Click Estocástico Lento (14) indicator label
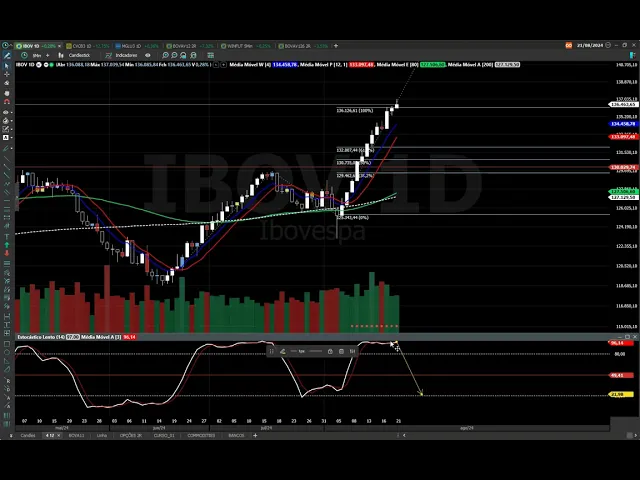The width and height of the screenshot is (640, 480). (x=41, y=337)
